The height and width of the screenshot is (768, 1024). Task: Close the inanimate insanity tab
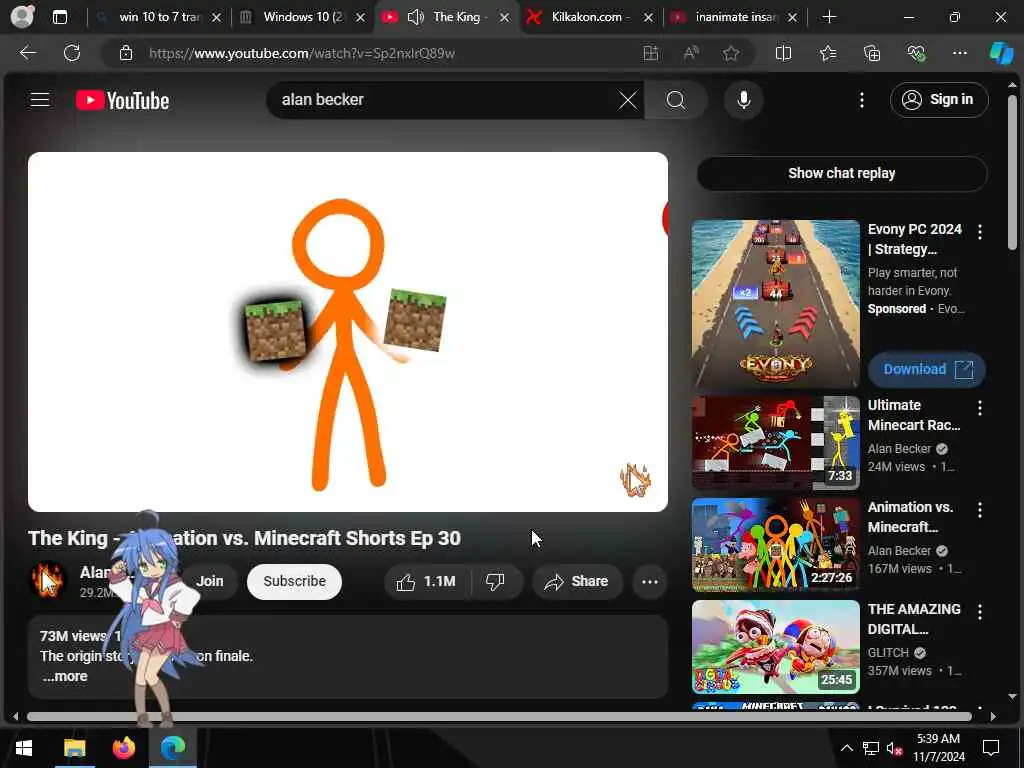click(792, 18)
